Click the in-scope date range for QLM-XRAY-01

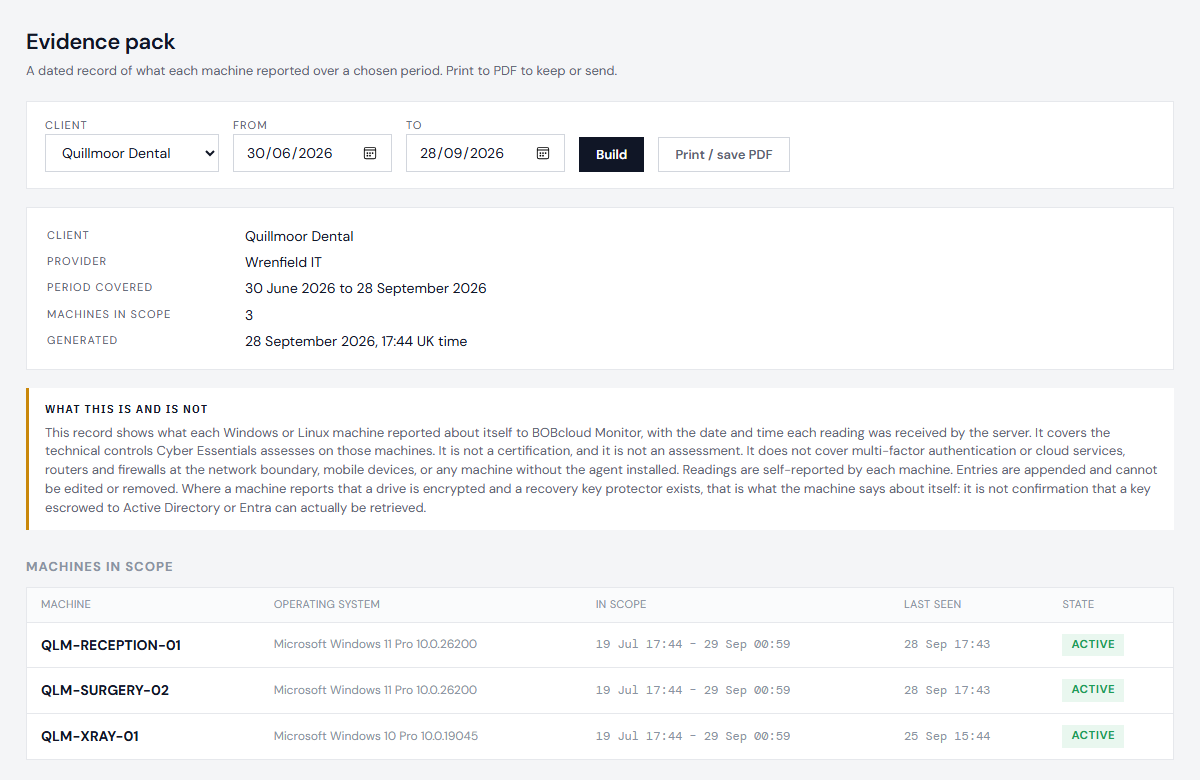[x=693, y=736]
